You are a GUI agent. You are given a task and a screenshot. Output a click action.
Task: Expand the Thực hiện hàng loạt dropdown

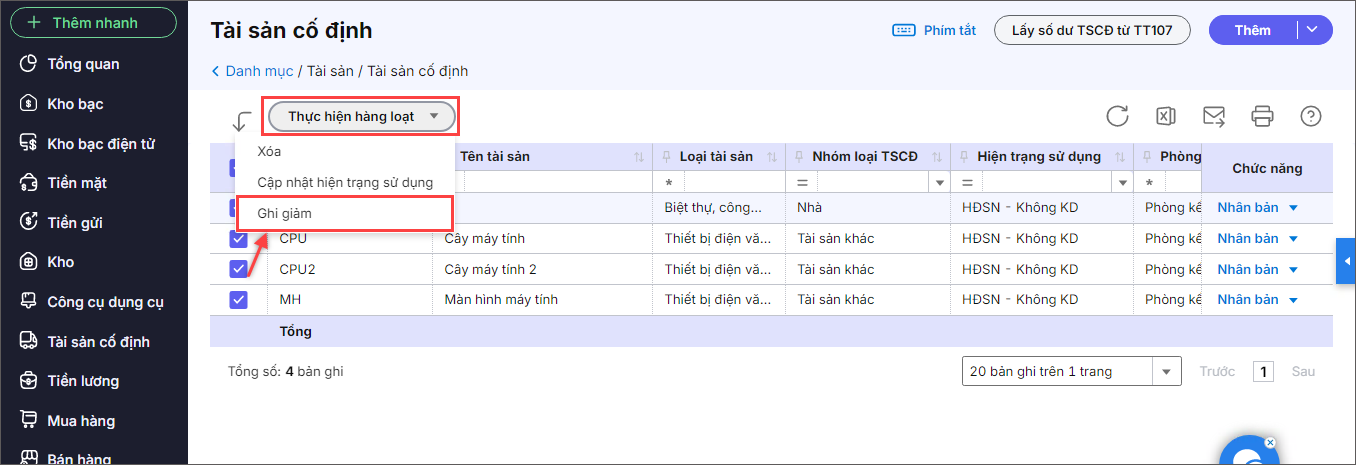(362, 116)
